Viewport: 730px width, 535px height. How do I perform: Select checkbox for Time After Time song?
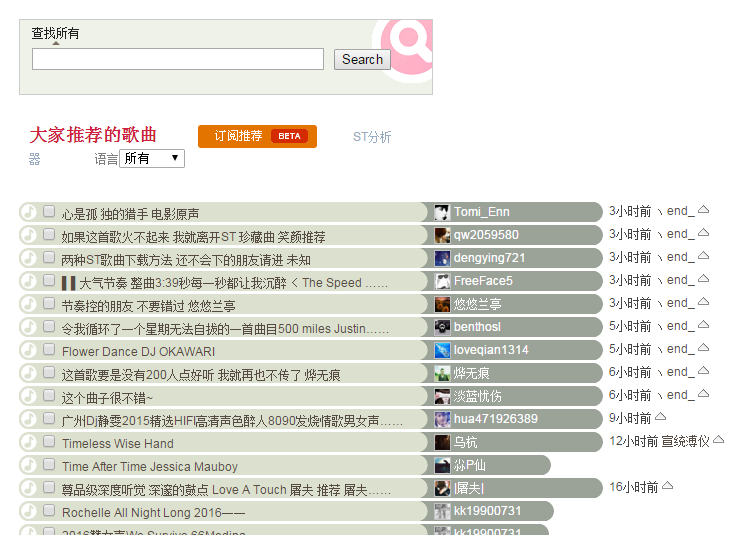click(49, 464)
